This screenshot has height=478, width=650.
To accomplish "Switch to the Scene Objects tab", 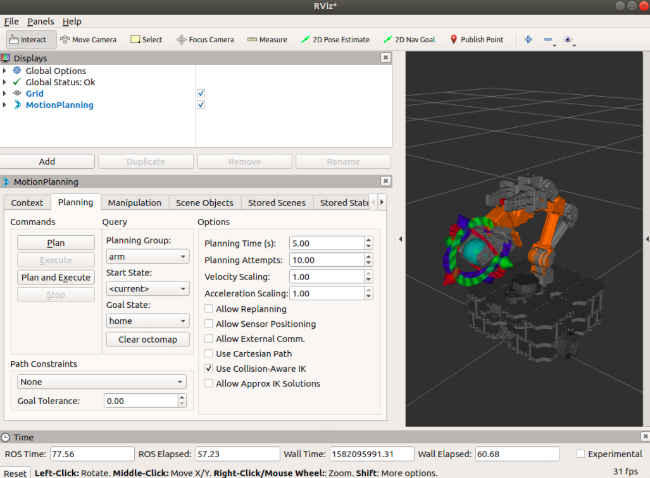I will tap(205, 203).
